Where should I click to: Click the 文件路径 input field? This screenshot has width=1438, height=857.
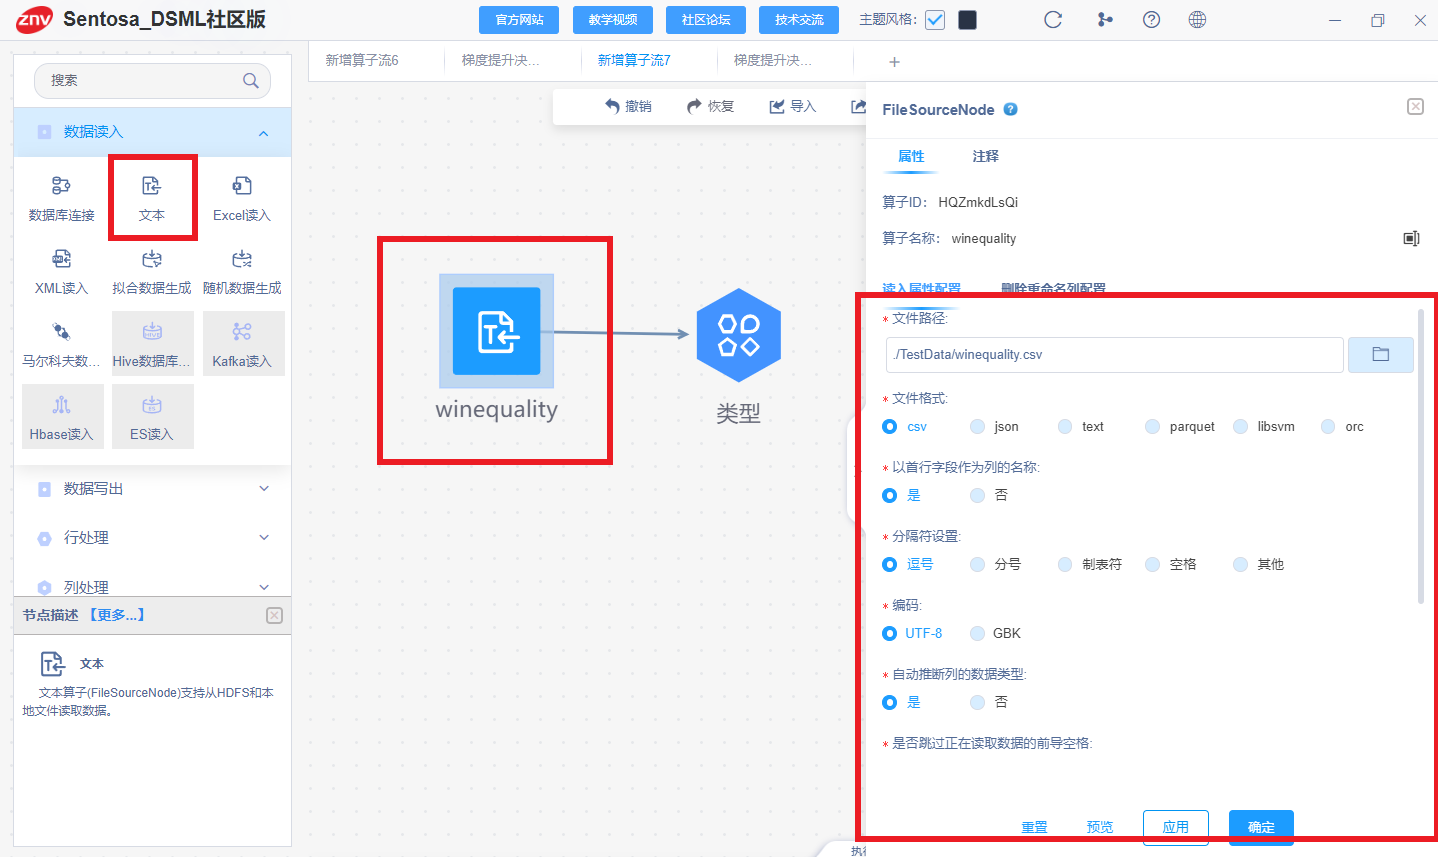(1114, 355)
